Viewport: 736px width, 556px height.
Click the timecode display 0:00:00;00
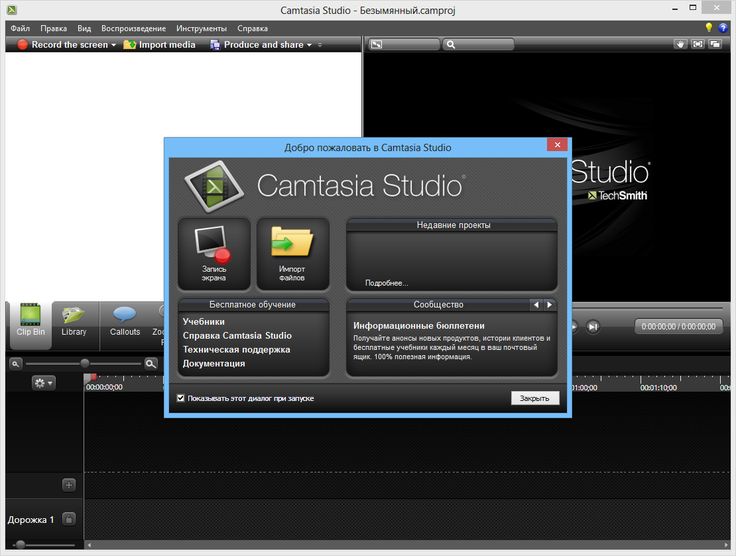(679, 327)
